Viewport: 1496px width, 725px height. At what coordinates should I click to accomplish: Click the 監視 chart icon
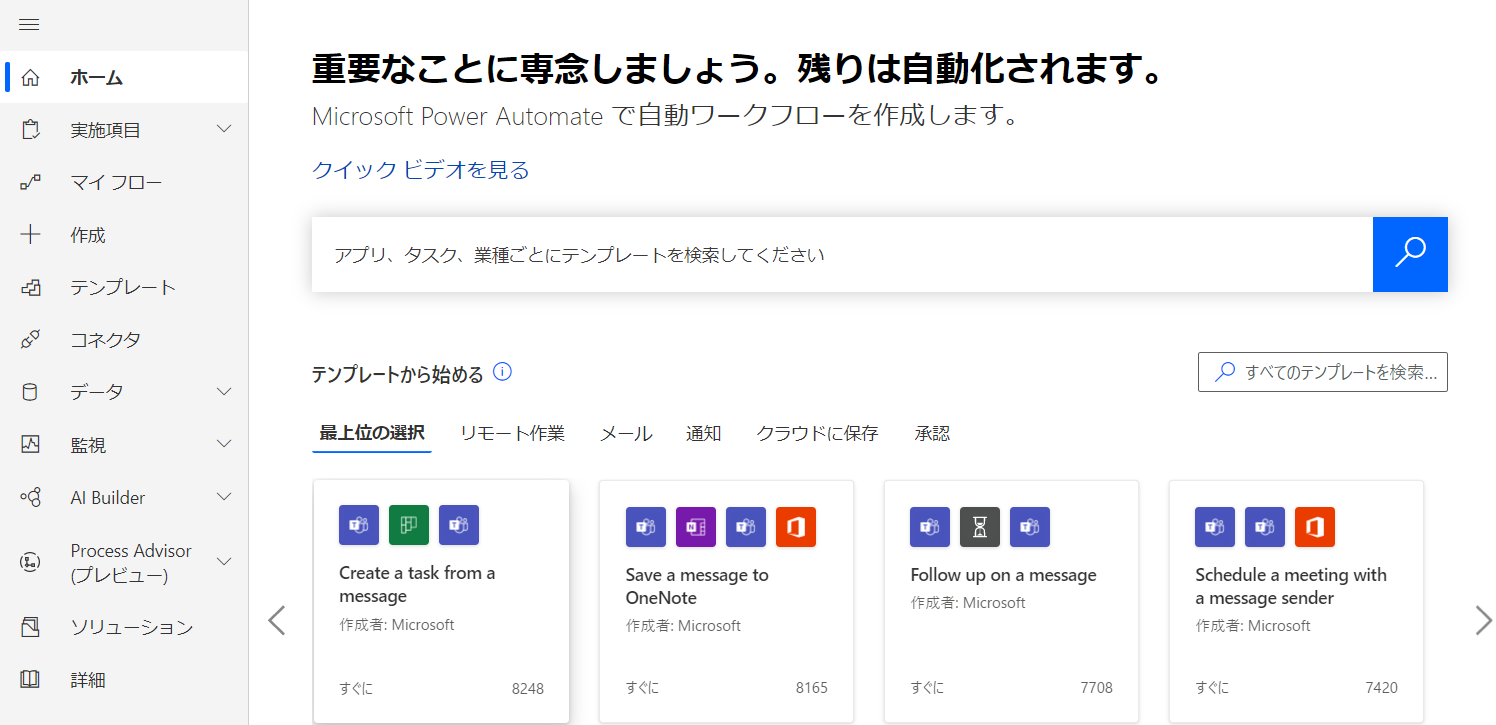click(x=30, y=444)
